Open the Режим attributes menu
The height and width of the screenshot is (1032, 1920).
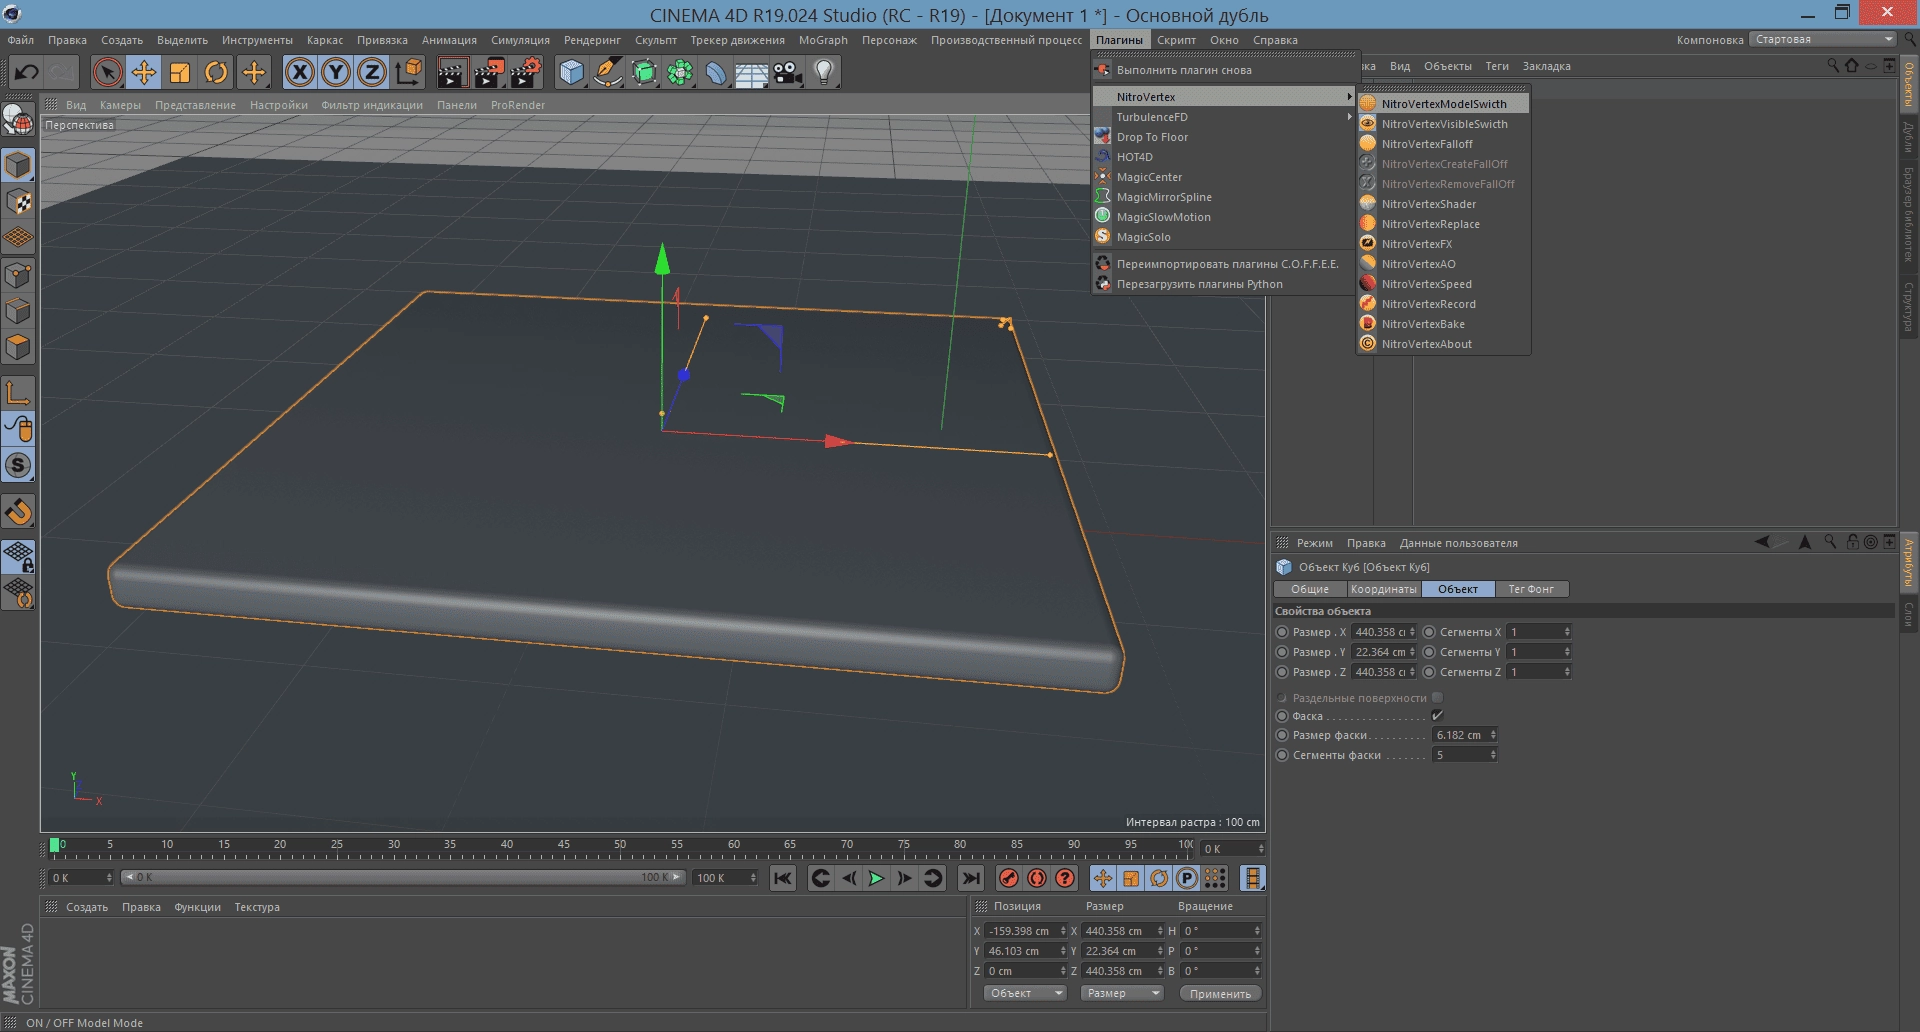click(1314, 543)
